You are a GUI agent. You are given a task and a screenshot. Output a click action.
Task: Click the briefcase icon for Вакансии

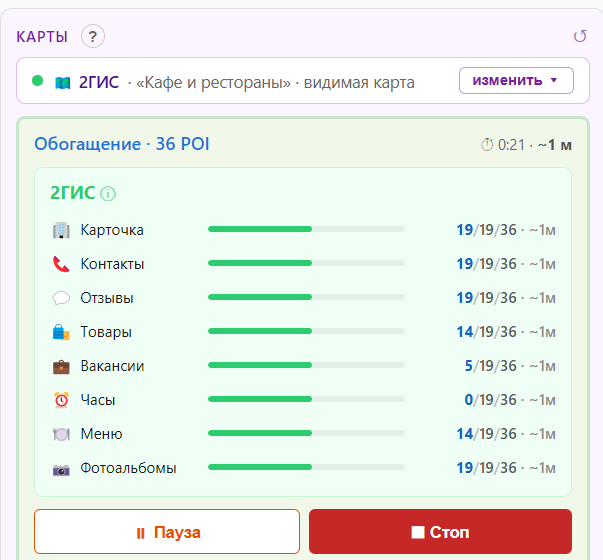pos(61,366)
